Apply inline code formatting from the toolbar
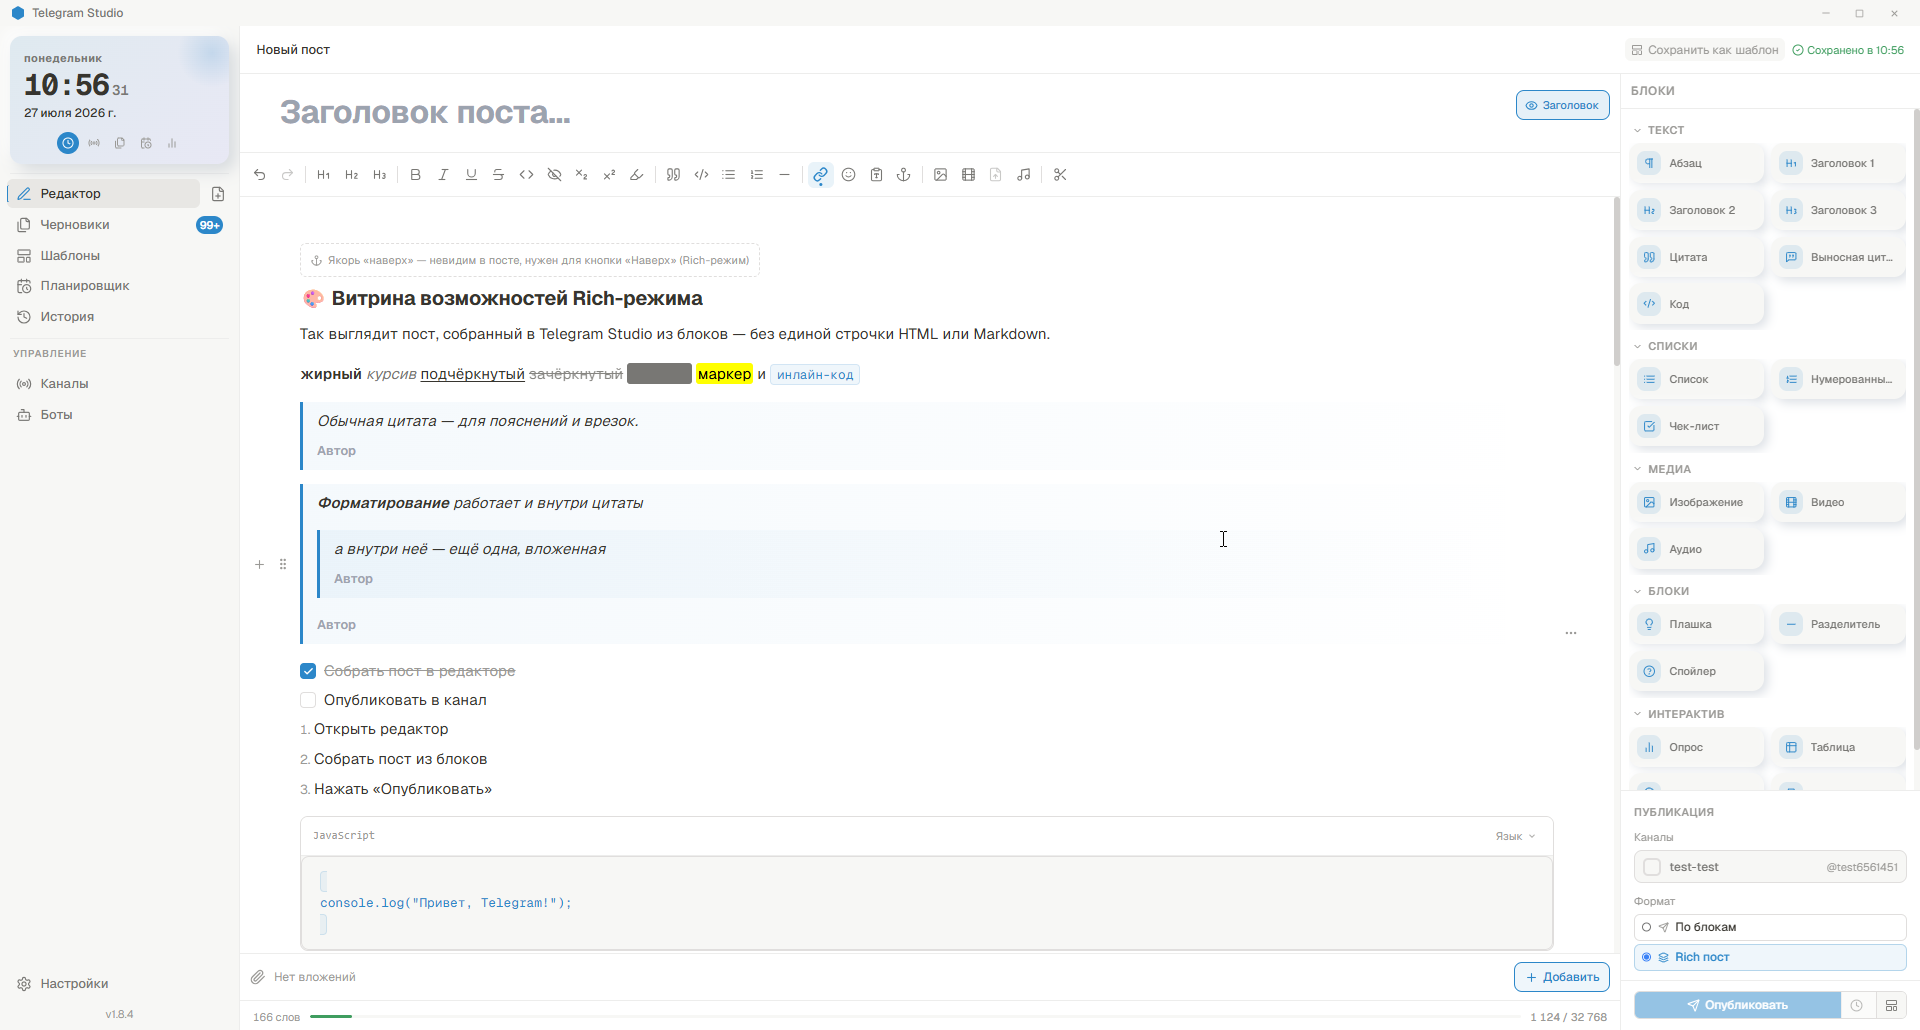The height and width of the screenshot is (1030, 1920). pyautogui.click(x=527, y=175)
